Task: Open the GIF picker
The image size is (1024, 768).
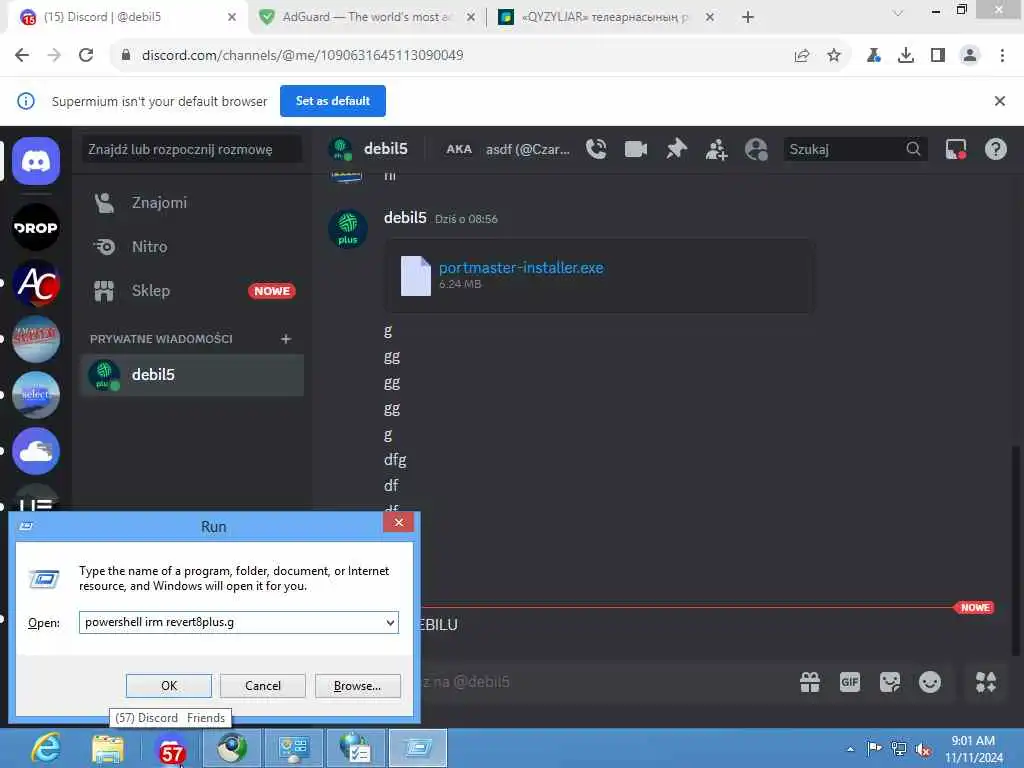Action: pyautogui.click(x=850, y=682)
